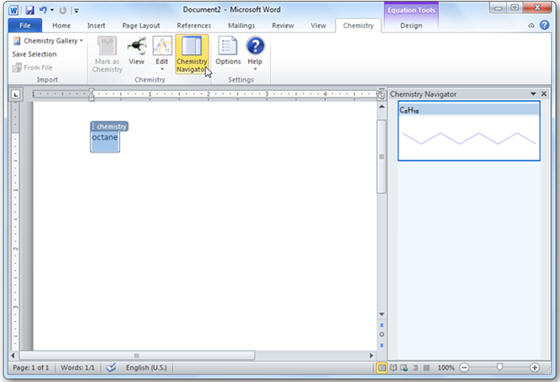560x382 pixels.
Task: Click the Edit chemistry button
Action: pos(162,50)
